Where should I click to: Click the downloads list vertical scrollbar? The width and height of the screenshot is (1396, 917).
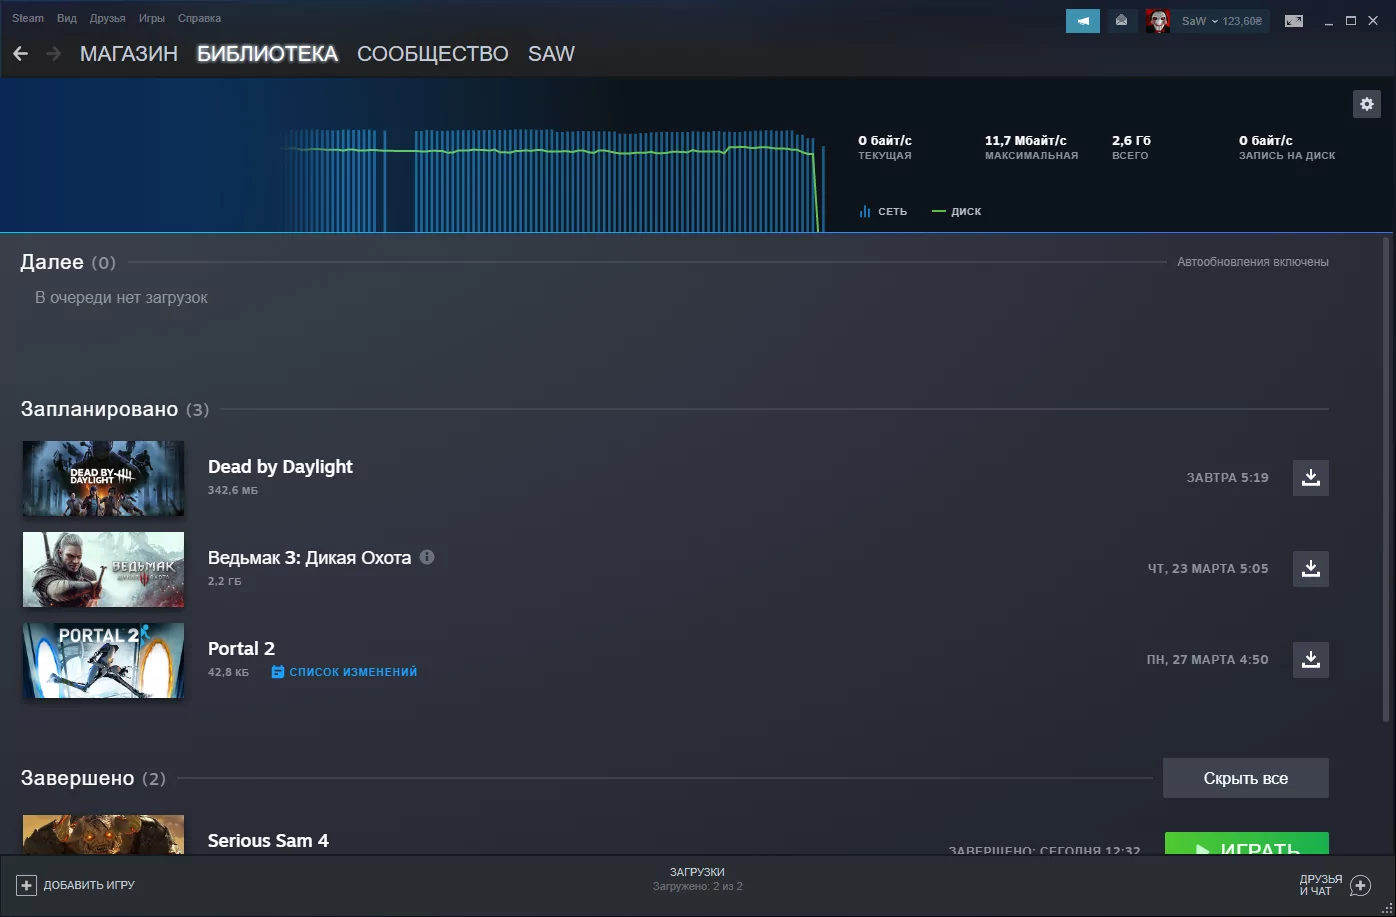pyautogui.click(x=1386, y=479)
